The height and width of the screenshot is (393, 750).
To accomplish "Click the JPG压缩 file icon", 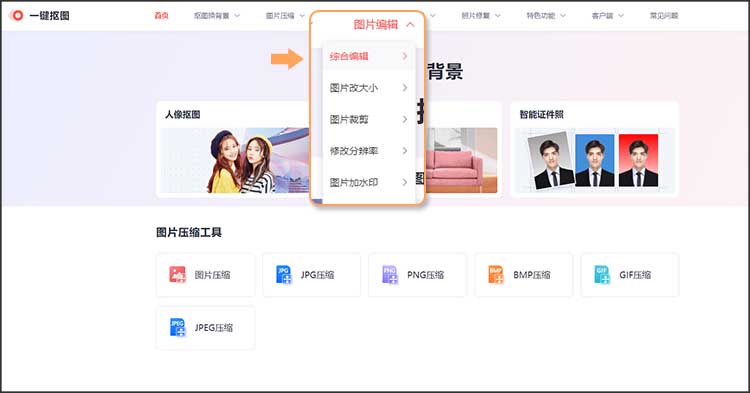I will (x=284, y=274).
